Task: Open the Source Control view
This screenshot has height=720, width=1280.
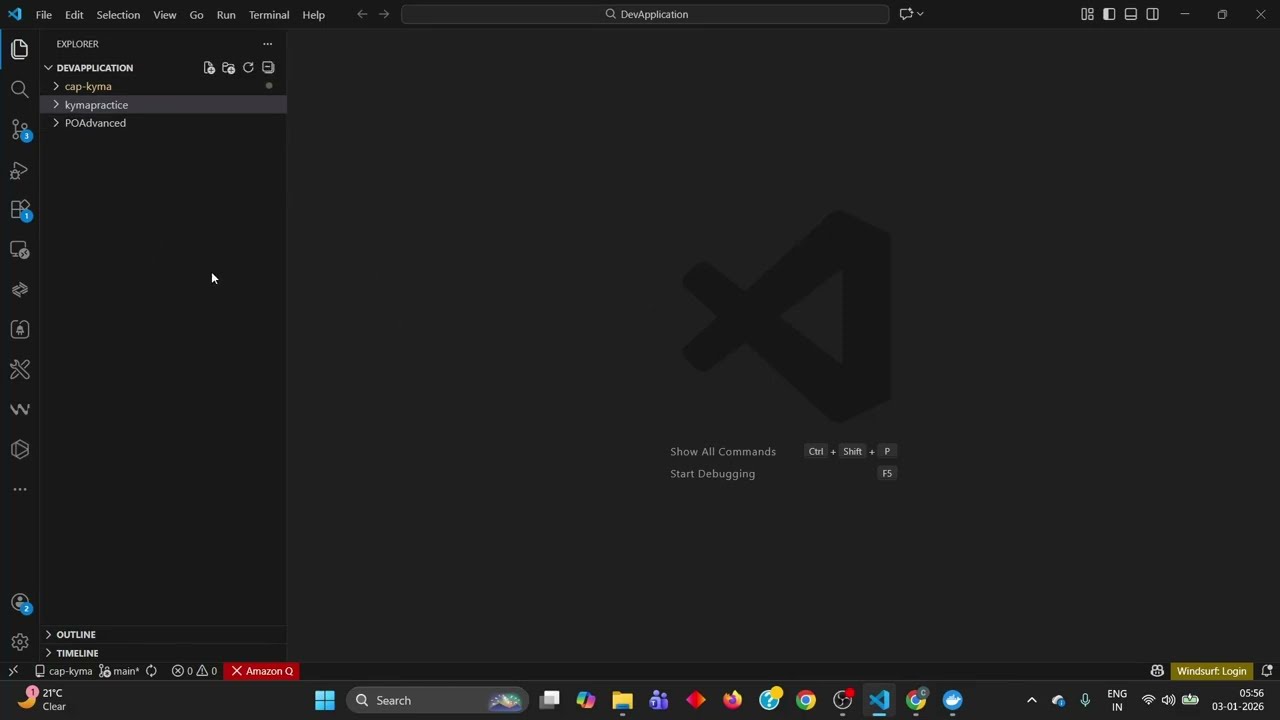Action: [x=19, y=129]
